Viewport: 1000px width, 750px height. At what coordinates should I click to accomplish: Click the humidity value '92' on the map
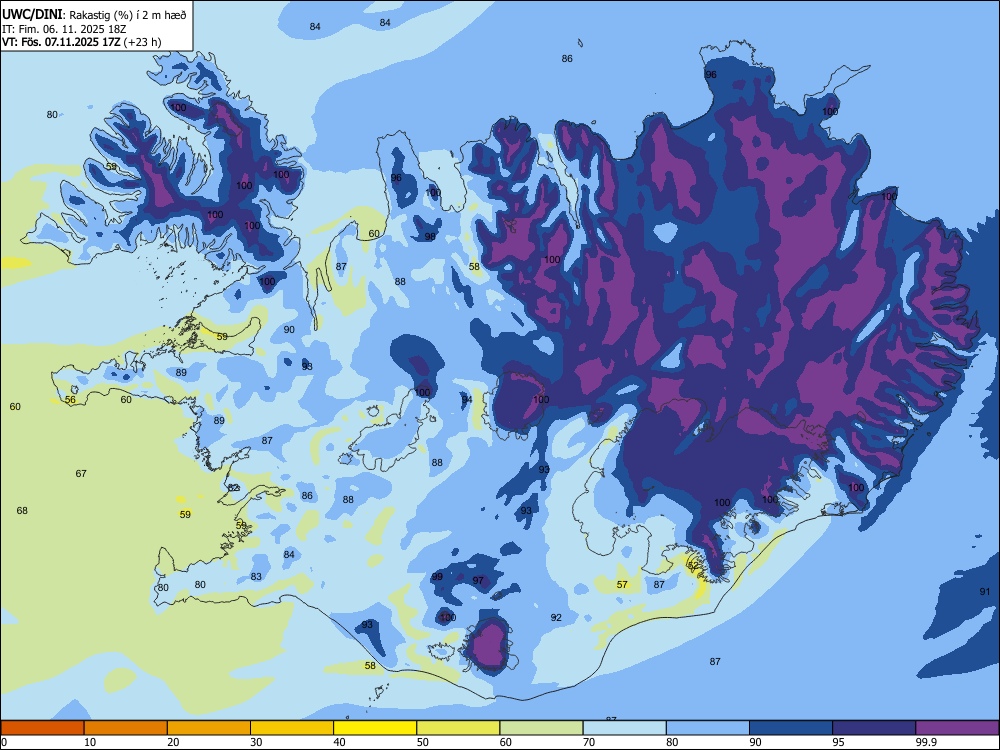click(556, 617)
